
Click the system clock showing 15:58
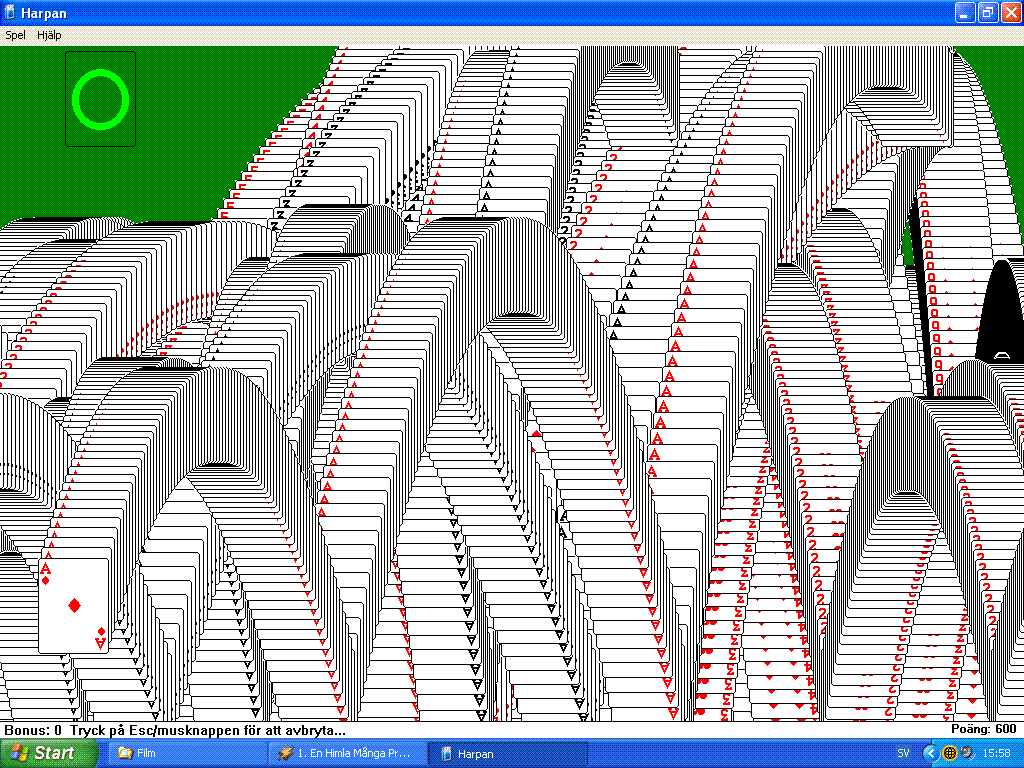point(997,753)
